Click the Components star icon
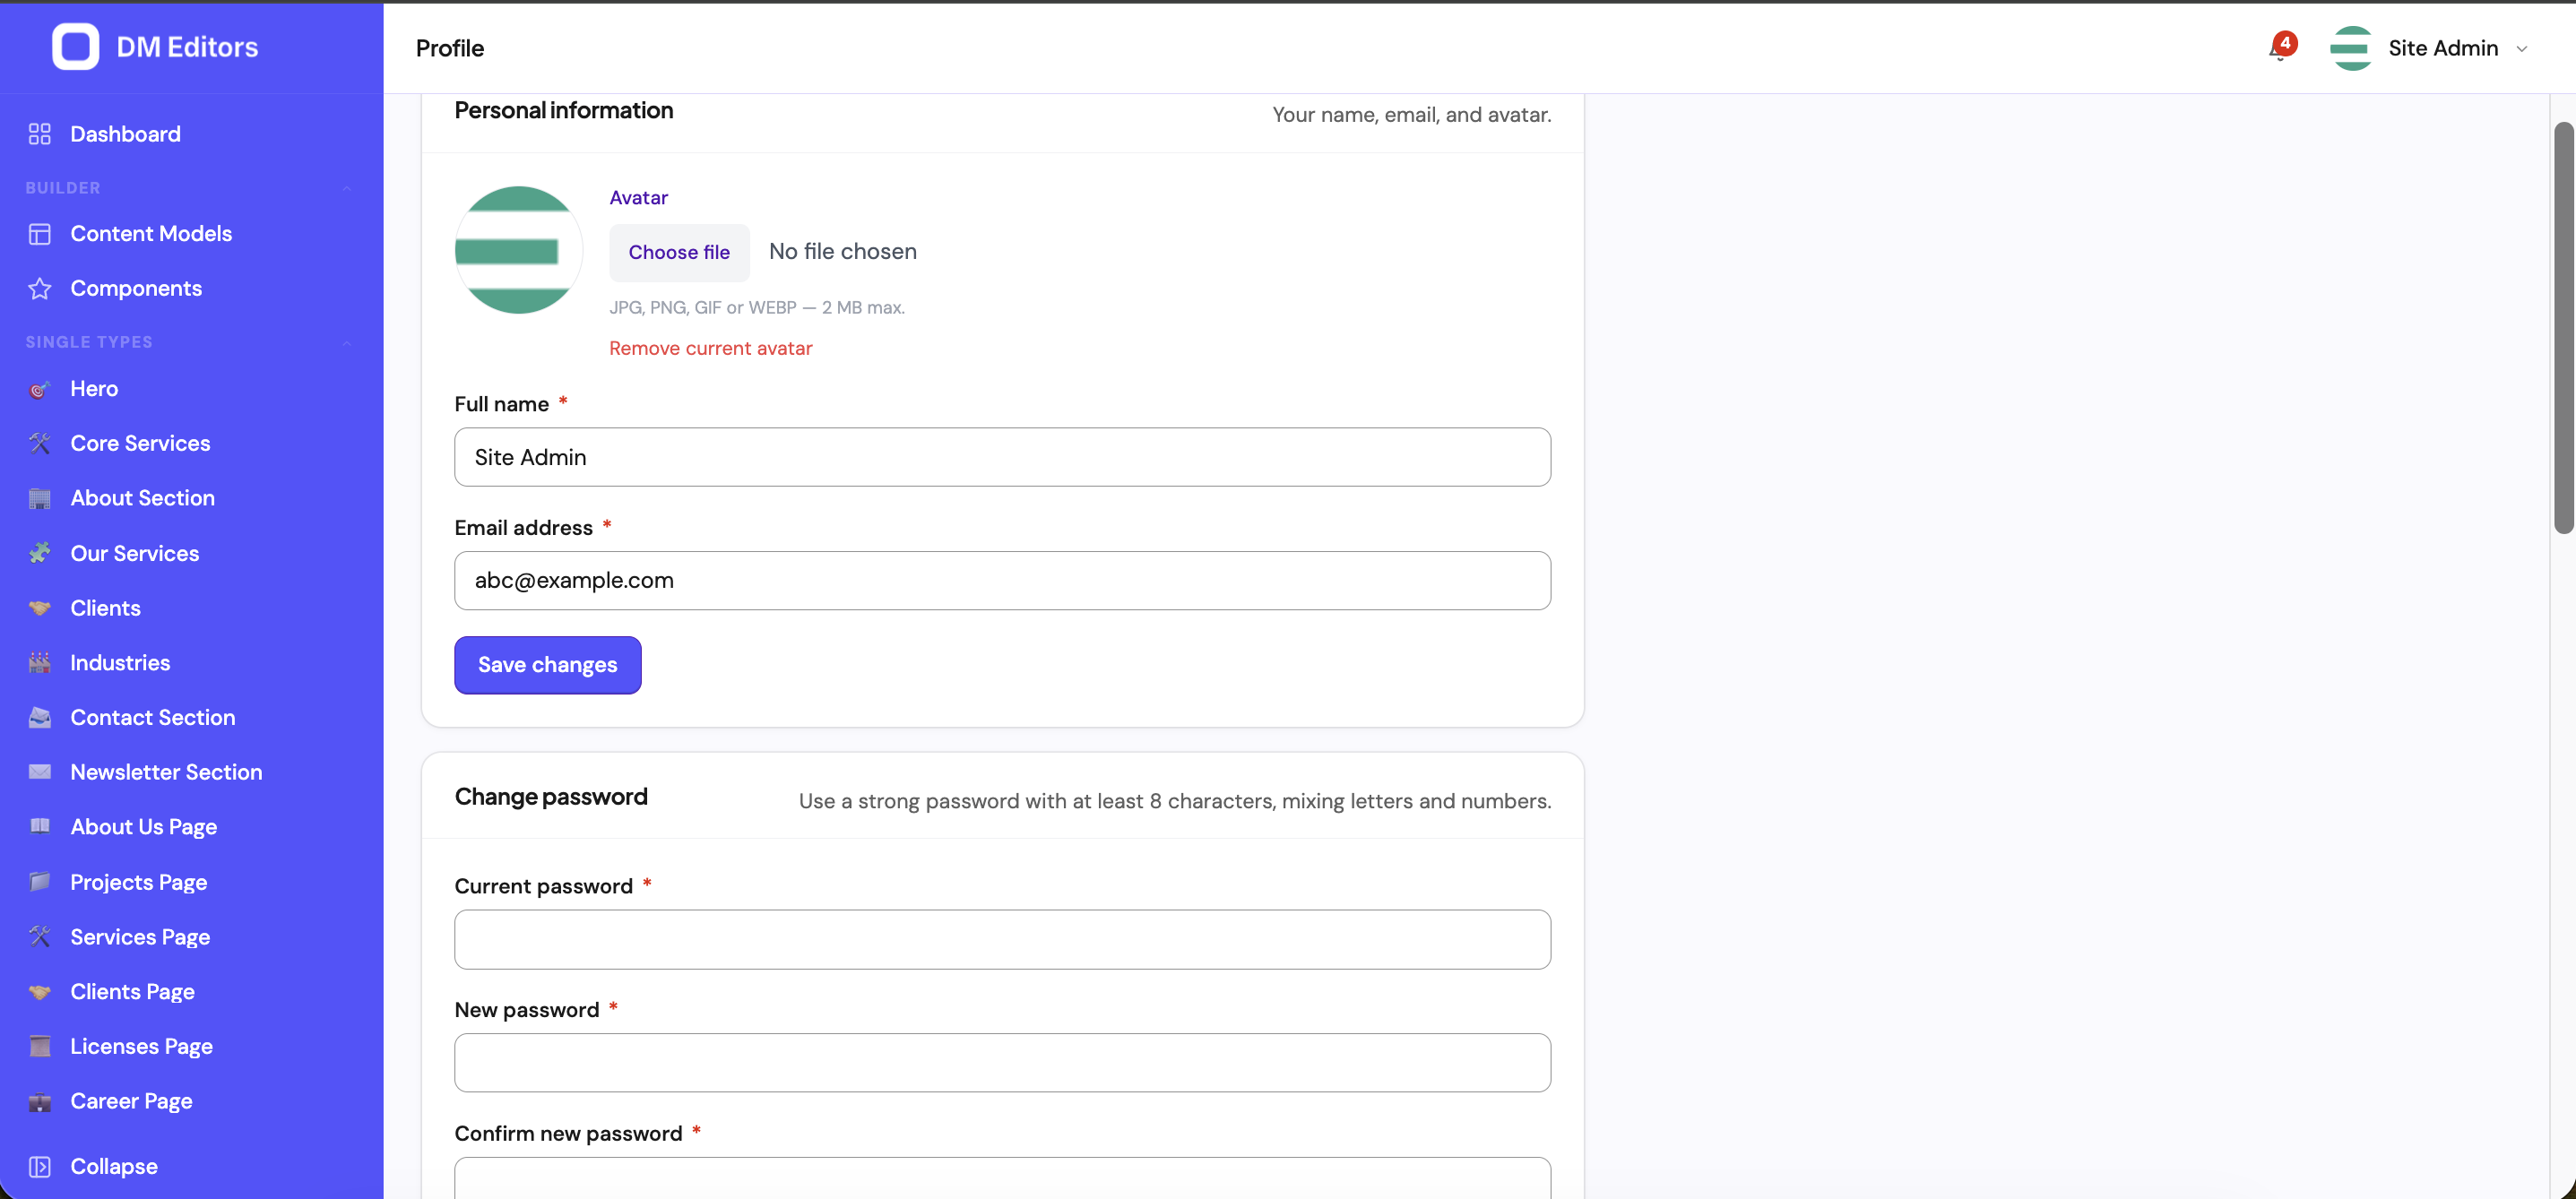Image resolution: width=2576 pixels, height=1199 pixels. point(40,289)
